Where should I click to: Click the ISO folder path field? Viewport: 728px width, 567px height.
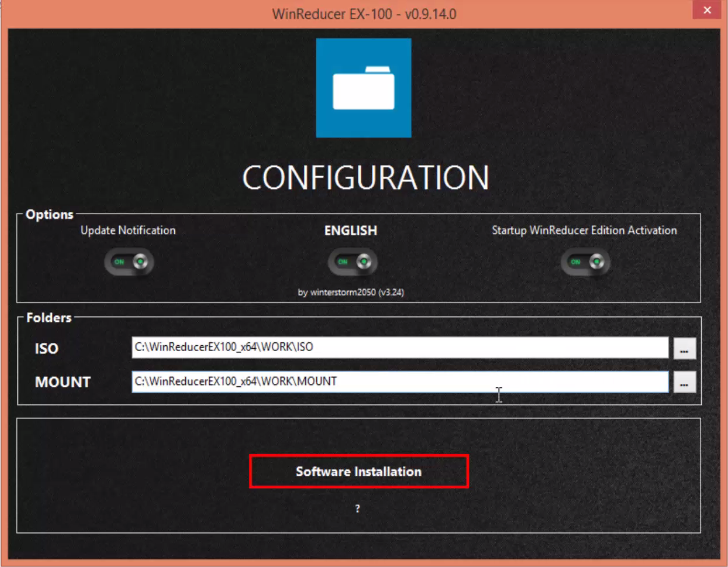pyautogui.click(x=400, y=347)
